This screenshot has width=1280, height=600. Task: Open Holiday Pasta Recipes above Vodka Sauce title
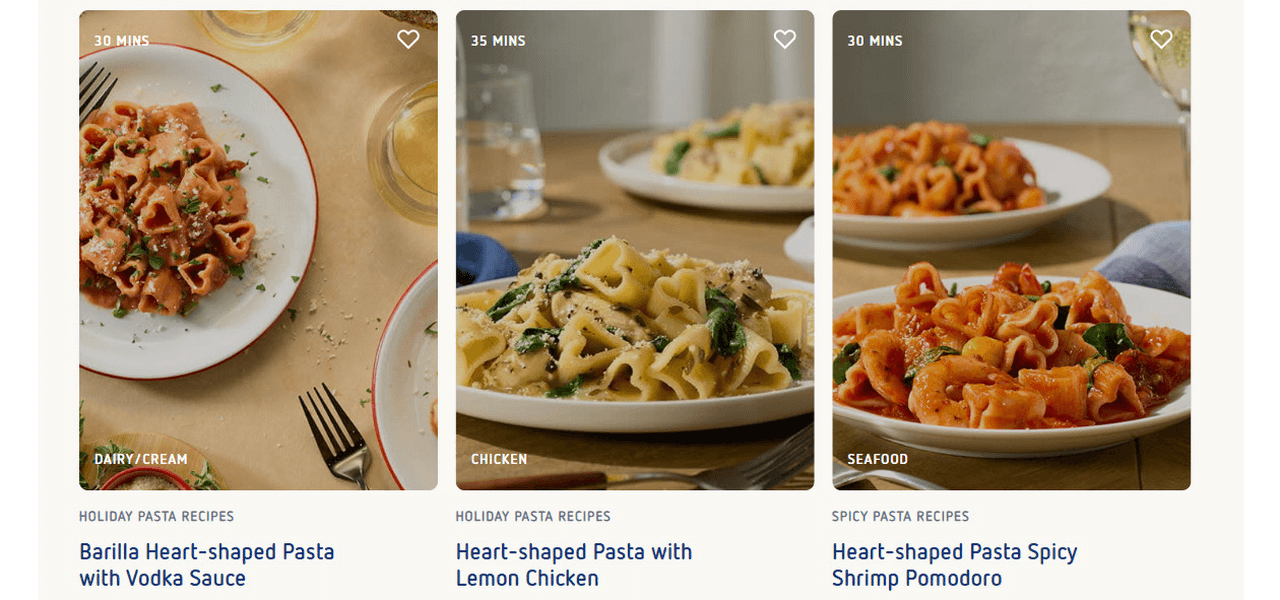(x=156, y=516)
